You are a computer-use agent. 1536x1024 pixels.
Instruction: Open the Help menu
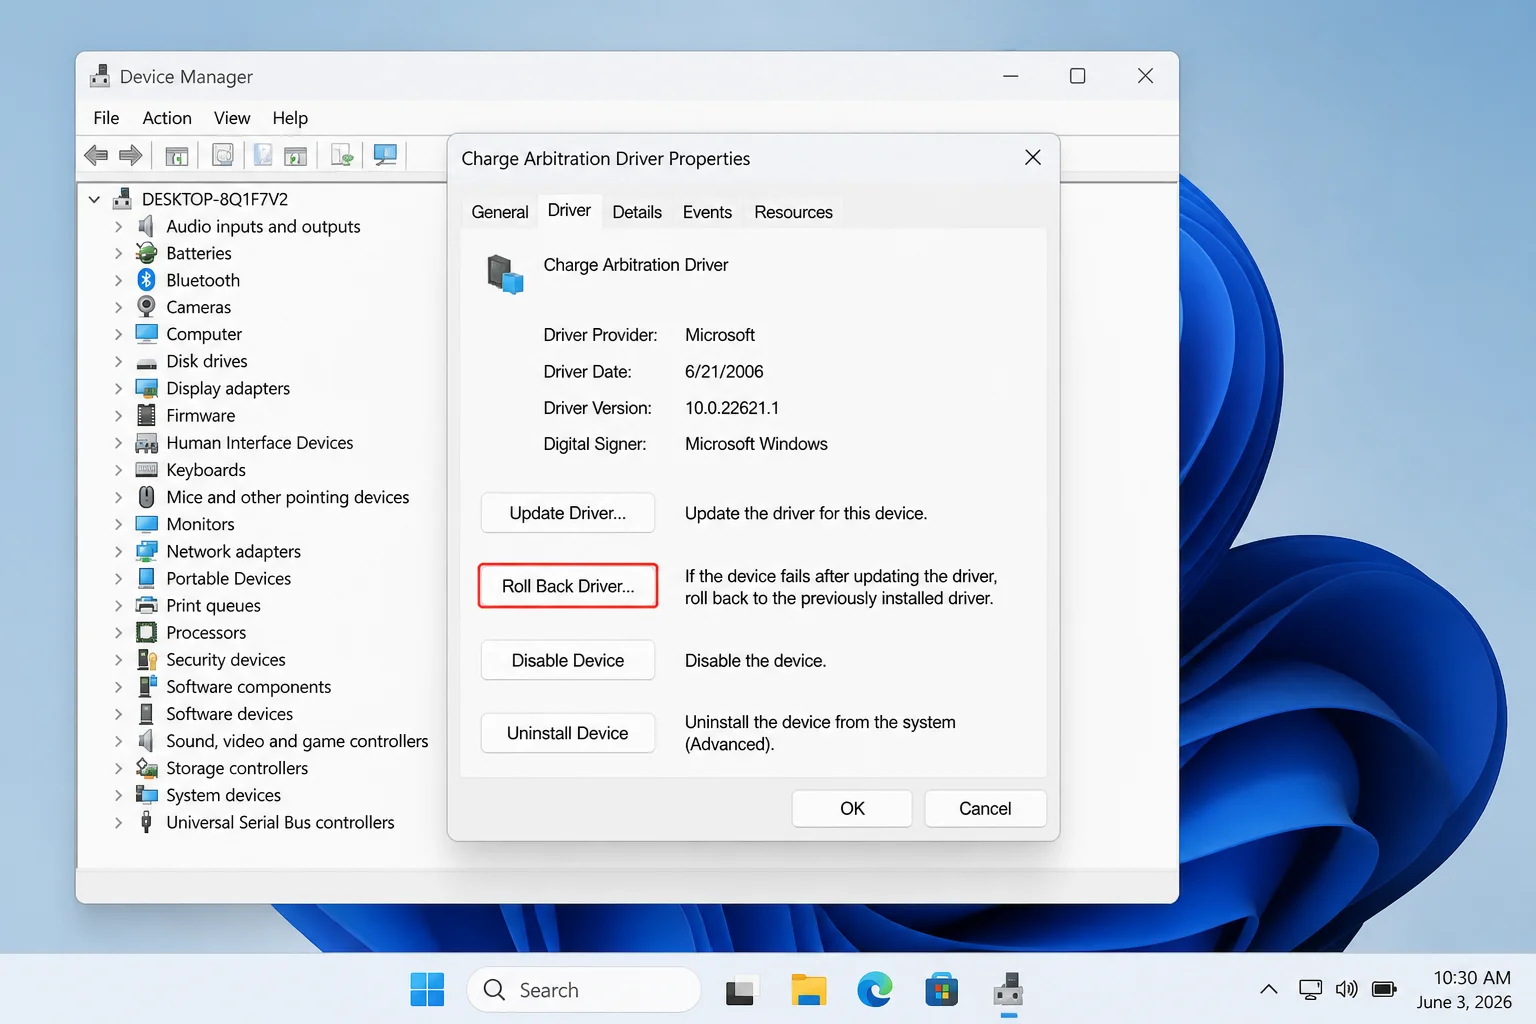click(x=290, y=118)
